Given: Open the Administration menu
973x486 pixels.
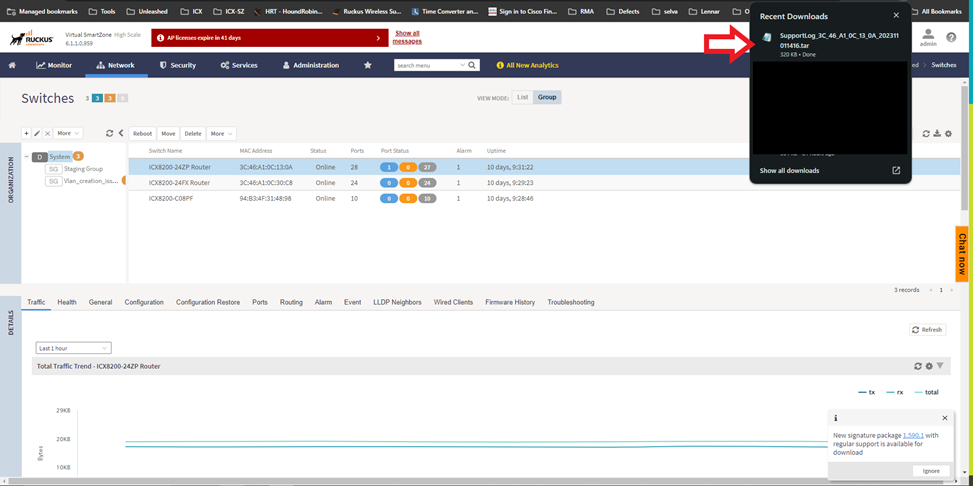Looking at the screenshot, I should (x=311, y=65).
